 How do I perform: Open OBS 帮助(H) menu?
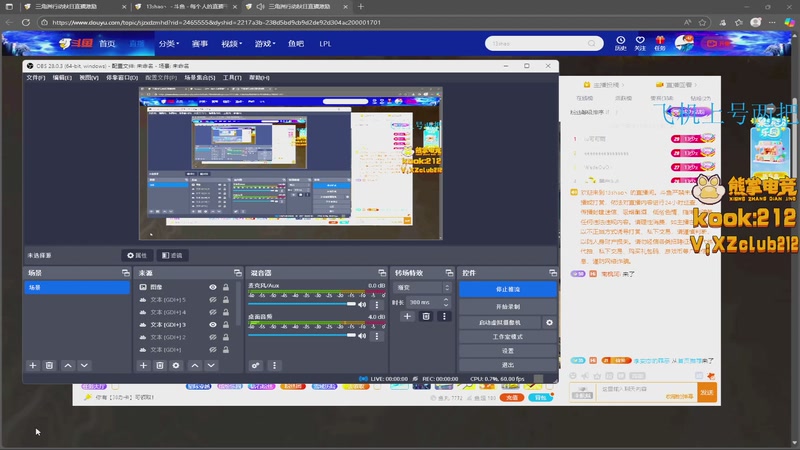pos(259,78)
